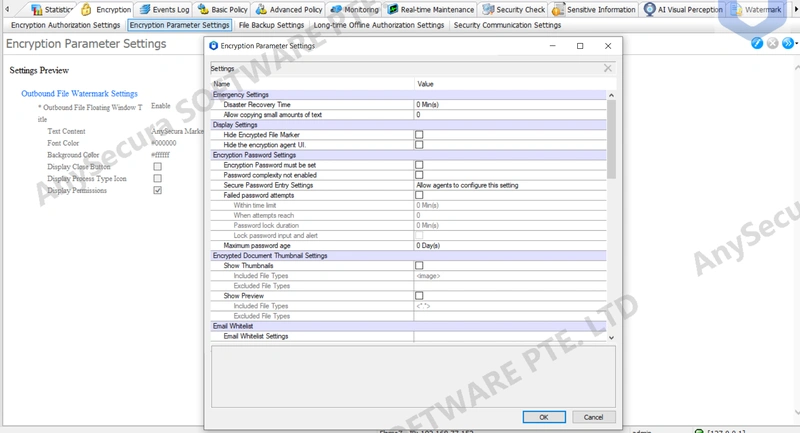Open the dropdown arrow beside the forward icon
800x433 pixels.
[796, 43]
